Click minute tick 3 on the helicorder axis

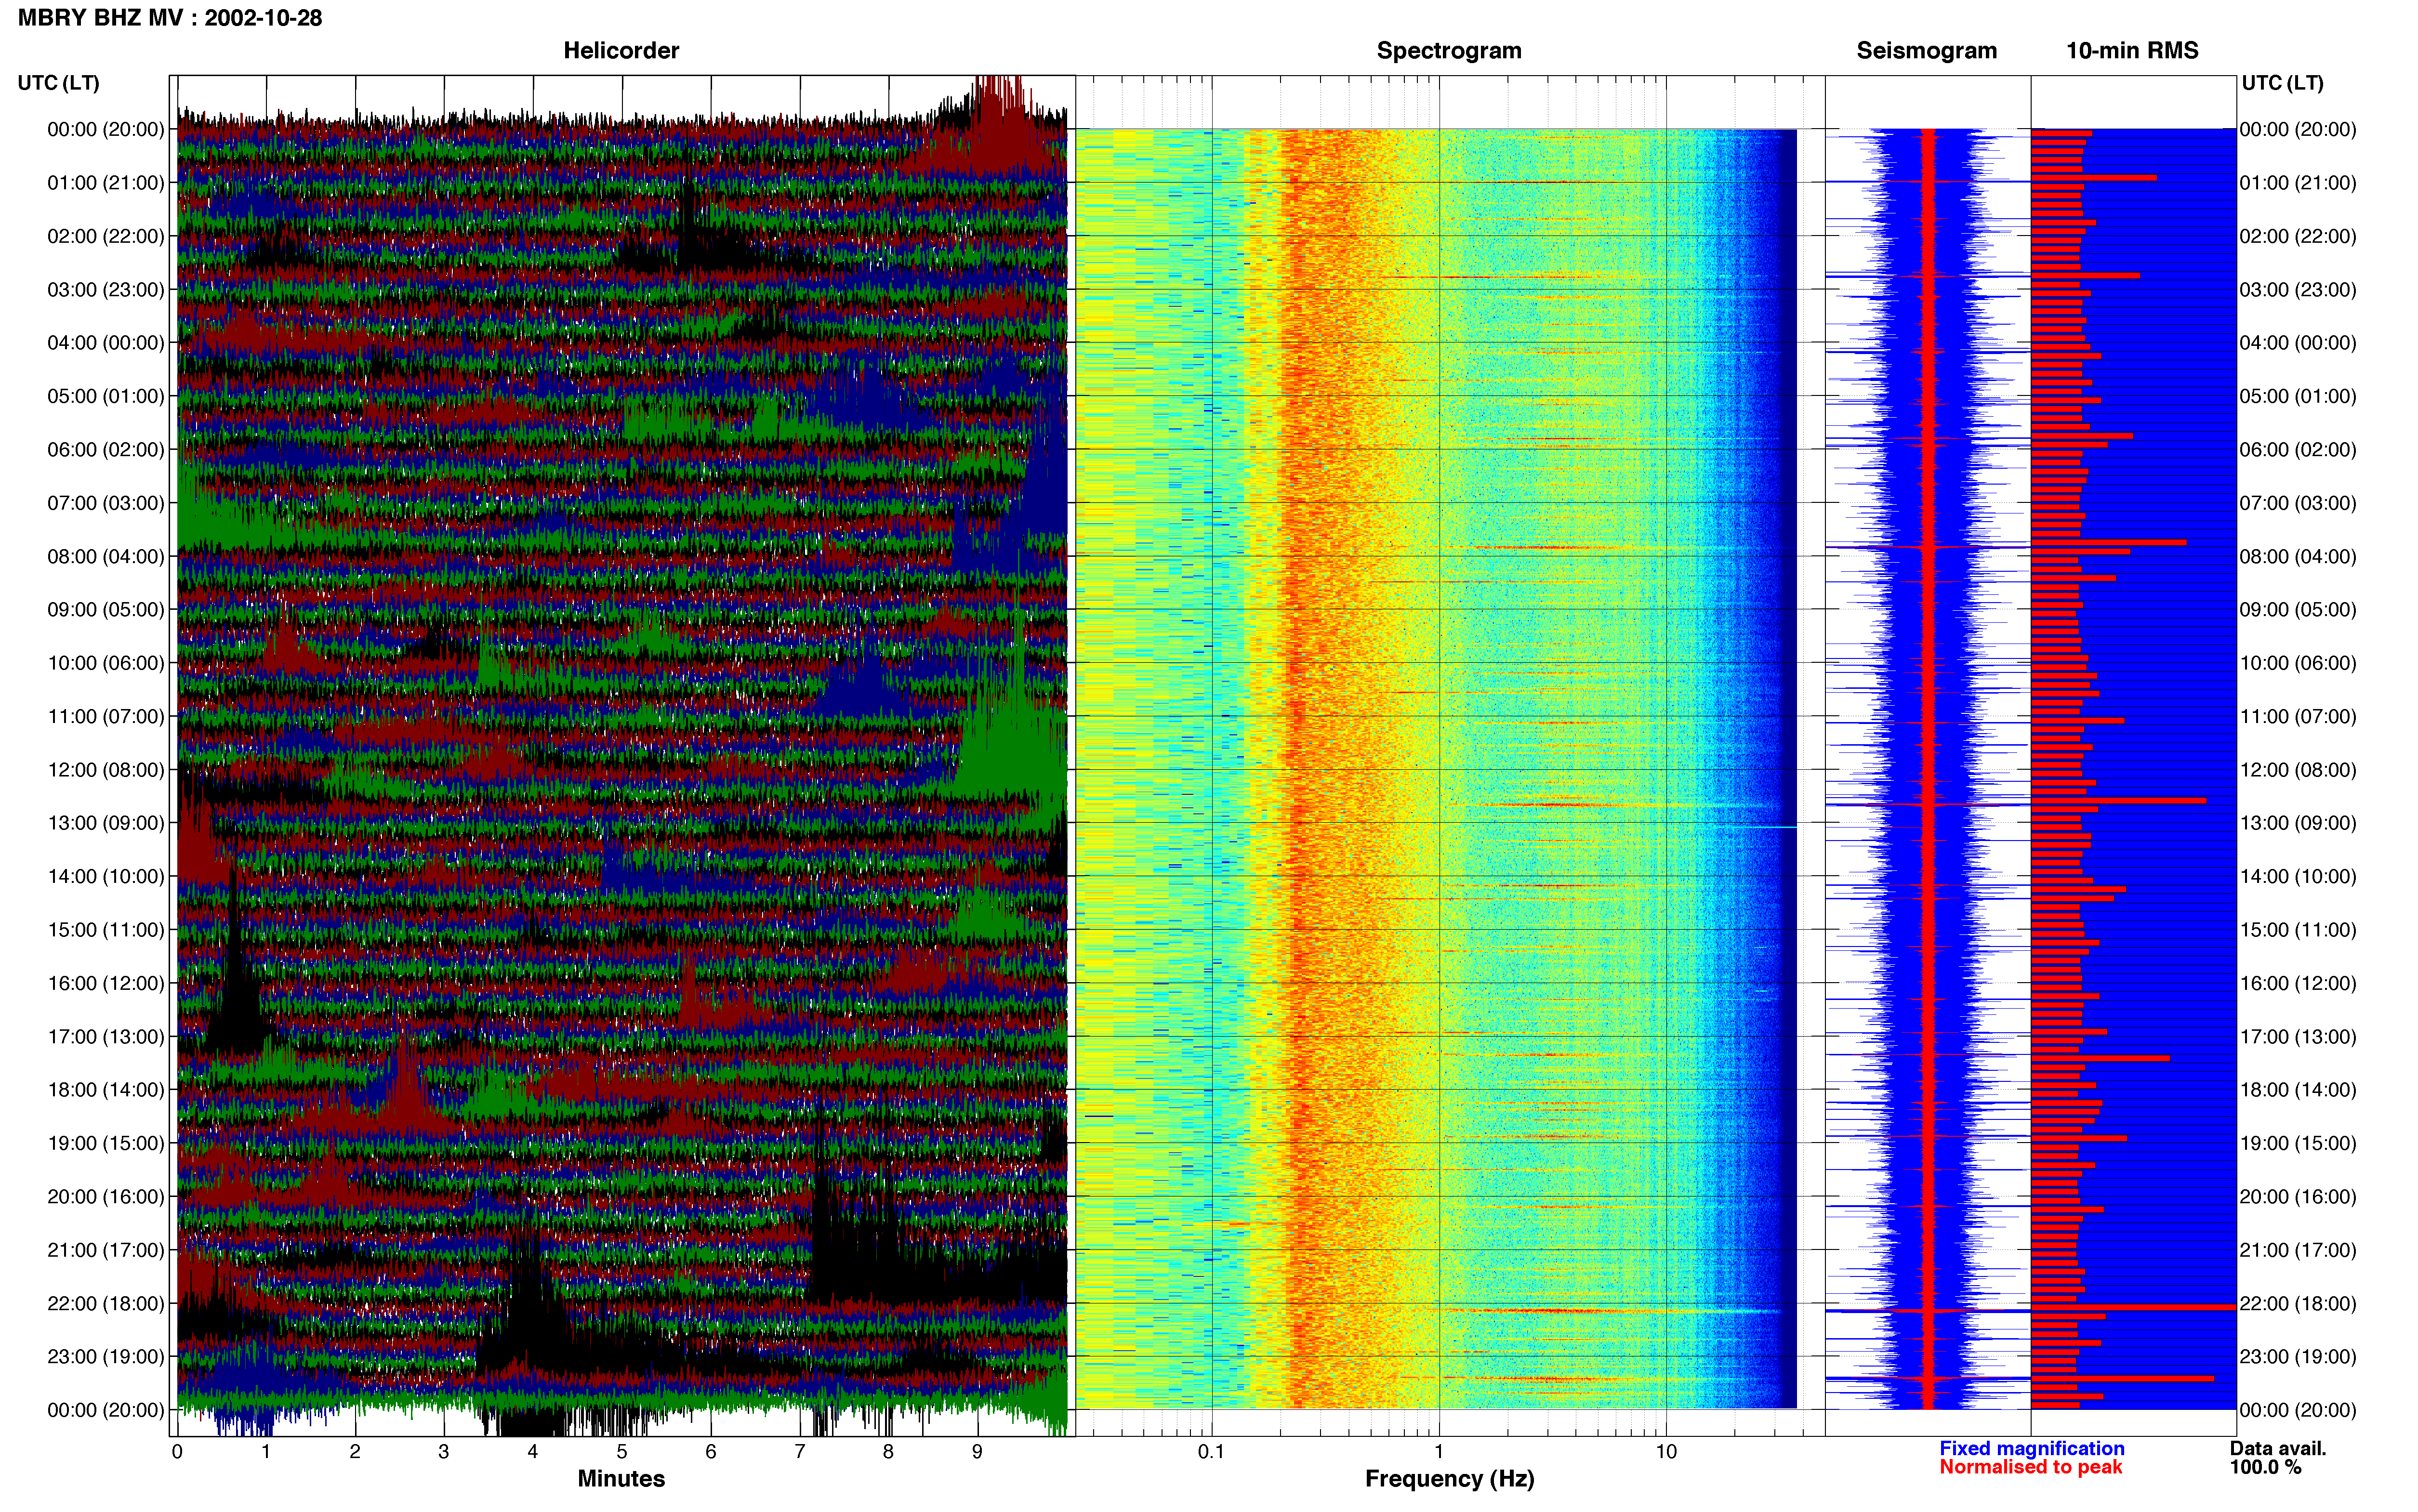click(444, 1452)
